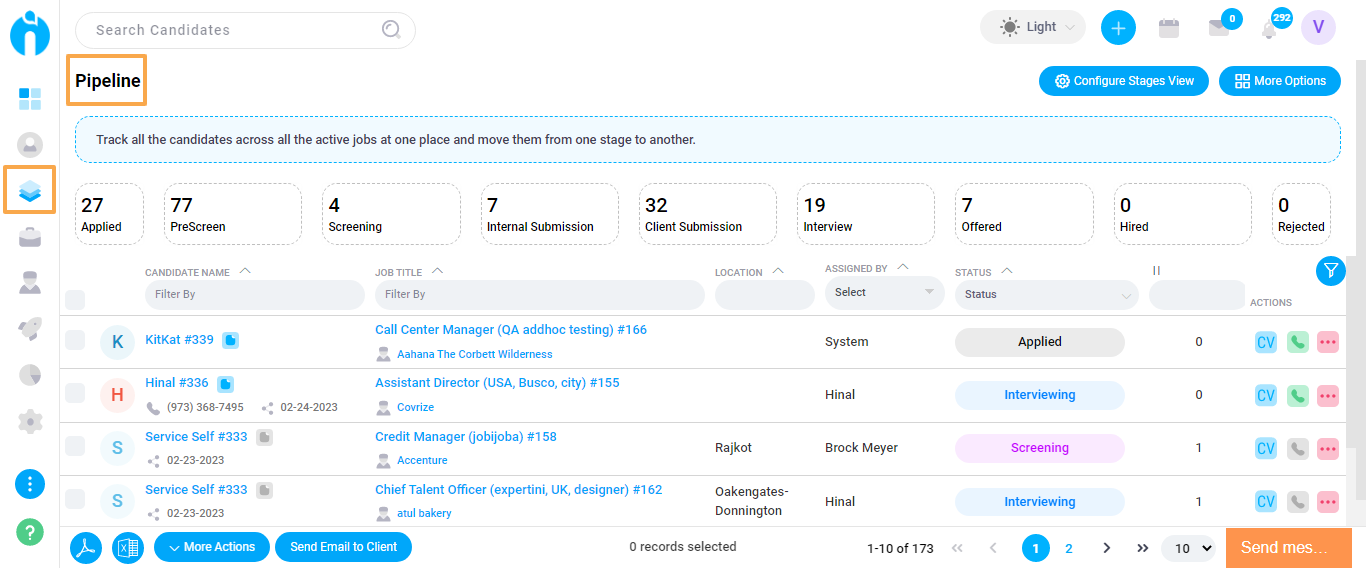
Task: Open the calendar icon in top bar
Action: pos(1169,28)
